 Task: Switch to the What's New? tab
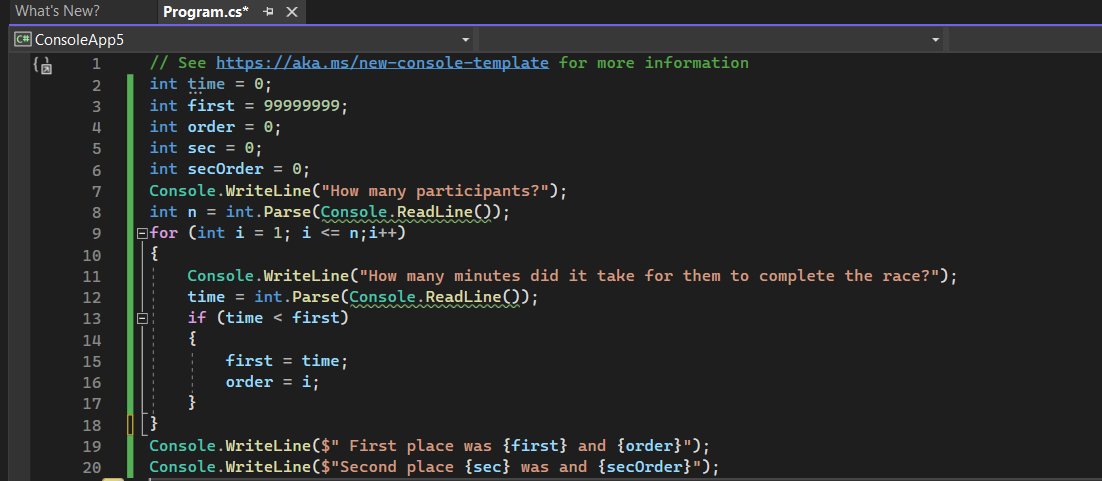pos(58,11)
